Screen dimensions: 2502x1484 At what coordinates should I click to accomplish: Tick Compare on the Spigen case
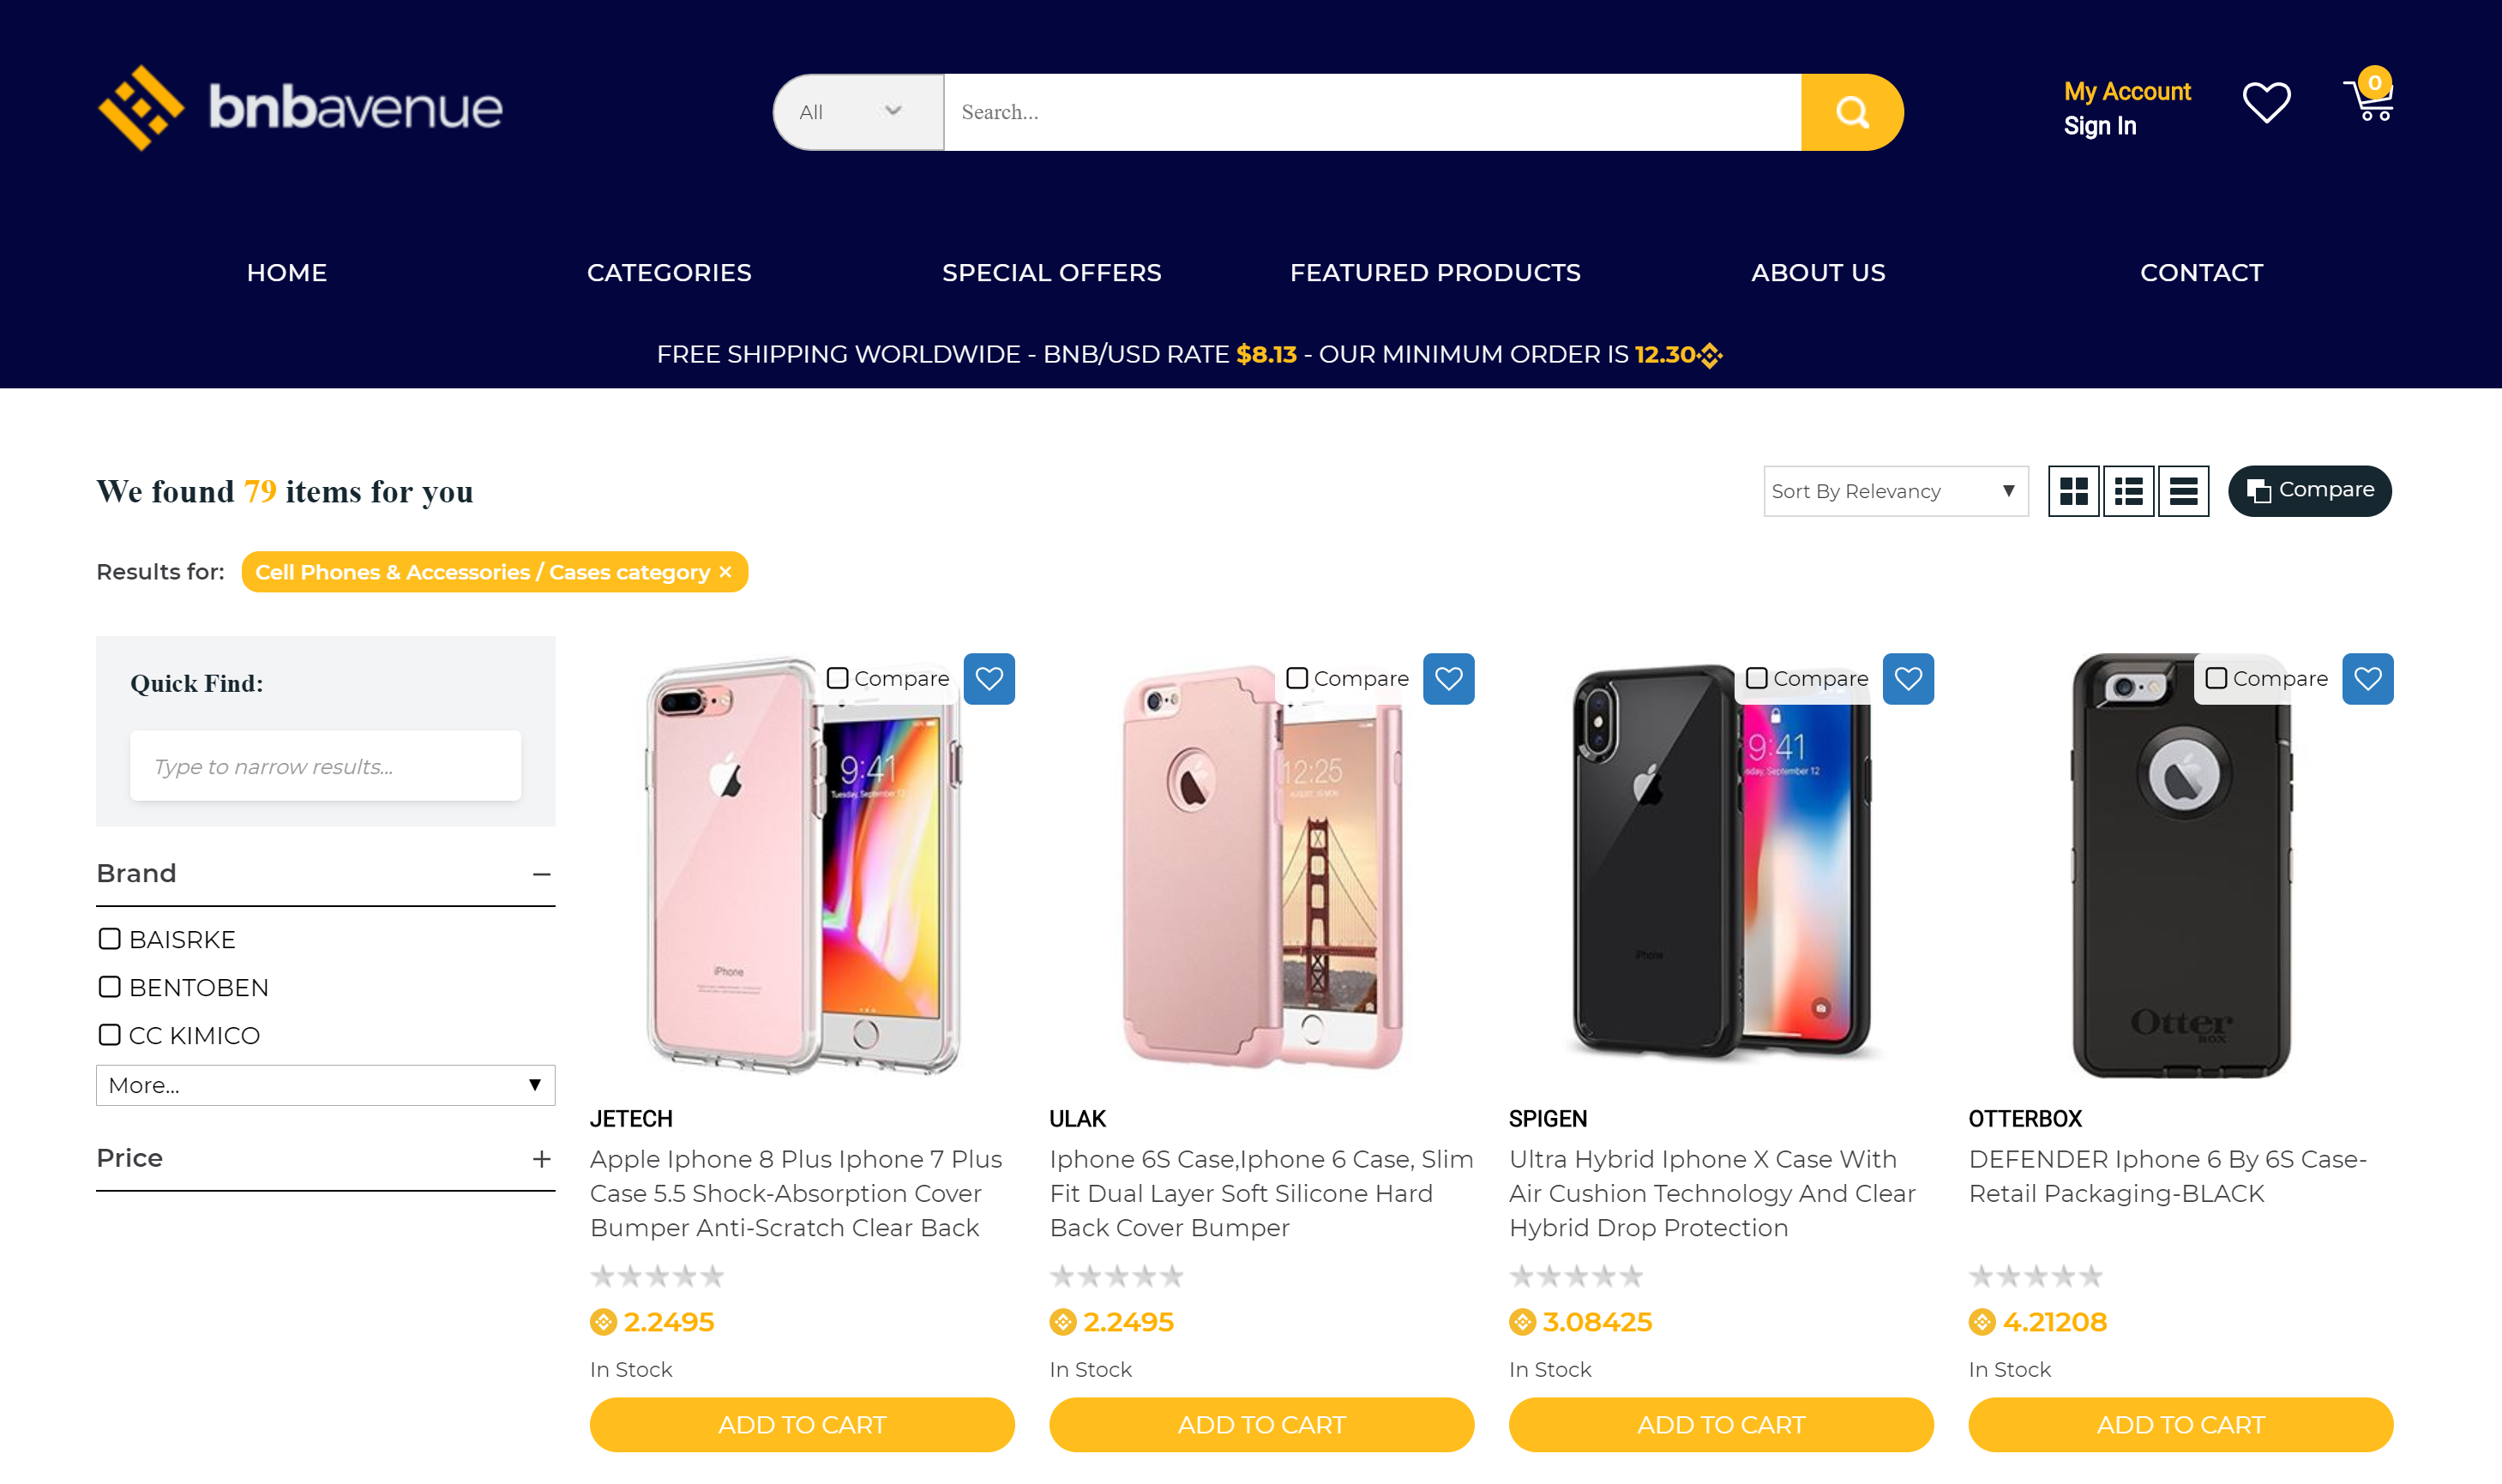tap(1756, 679)
